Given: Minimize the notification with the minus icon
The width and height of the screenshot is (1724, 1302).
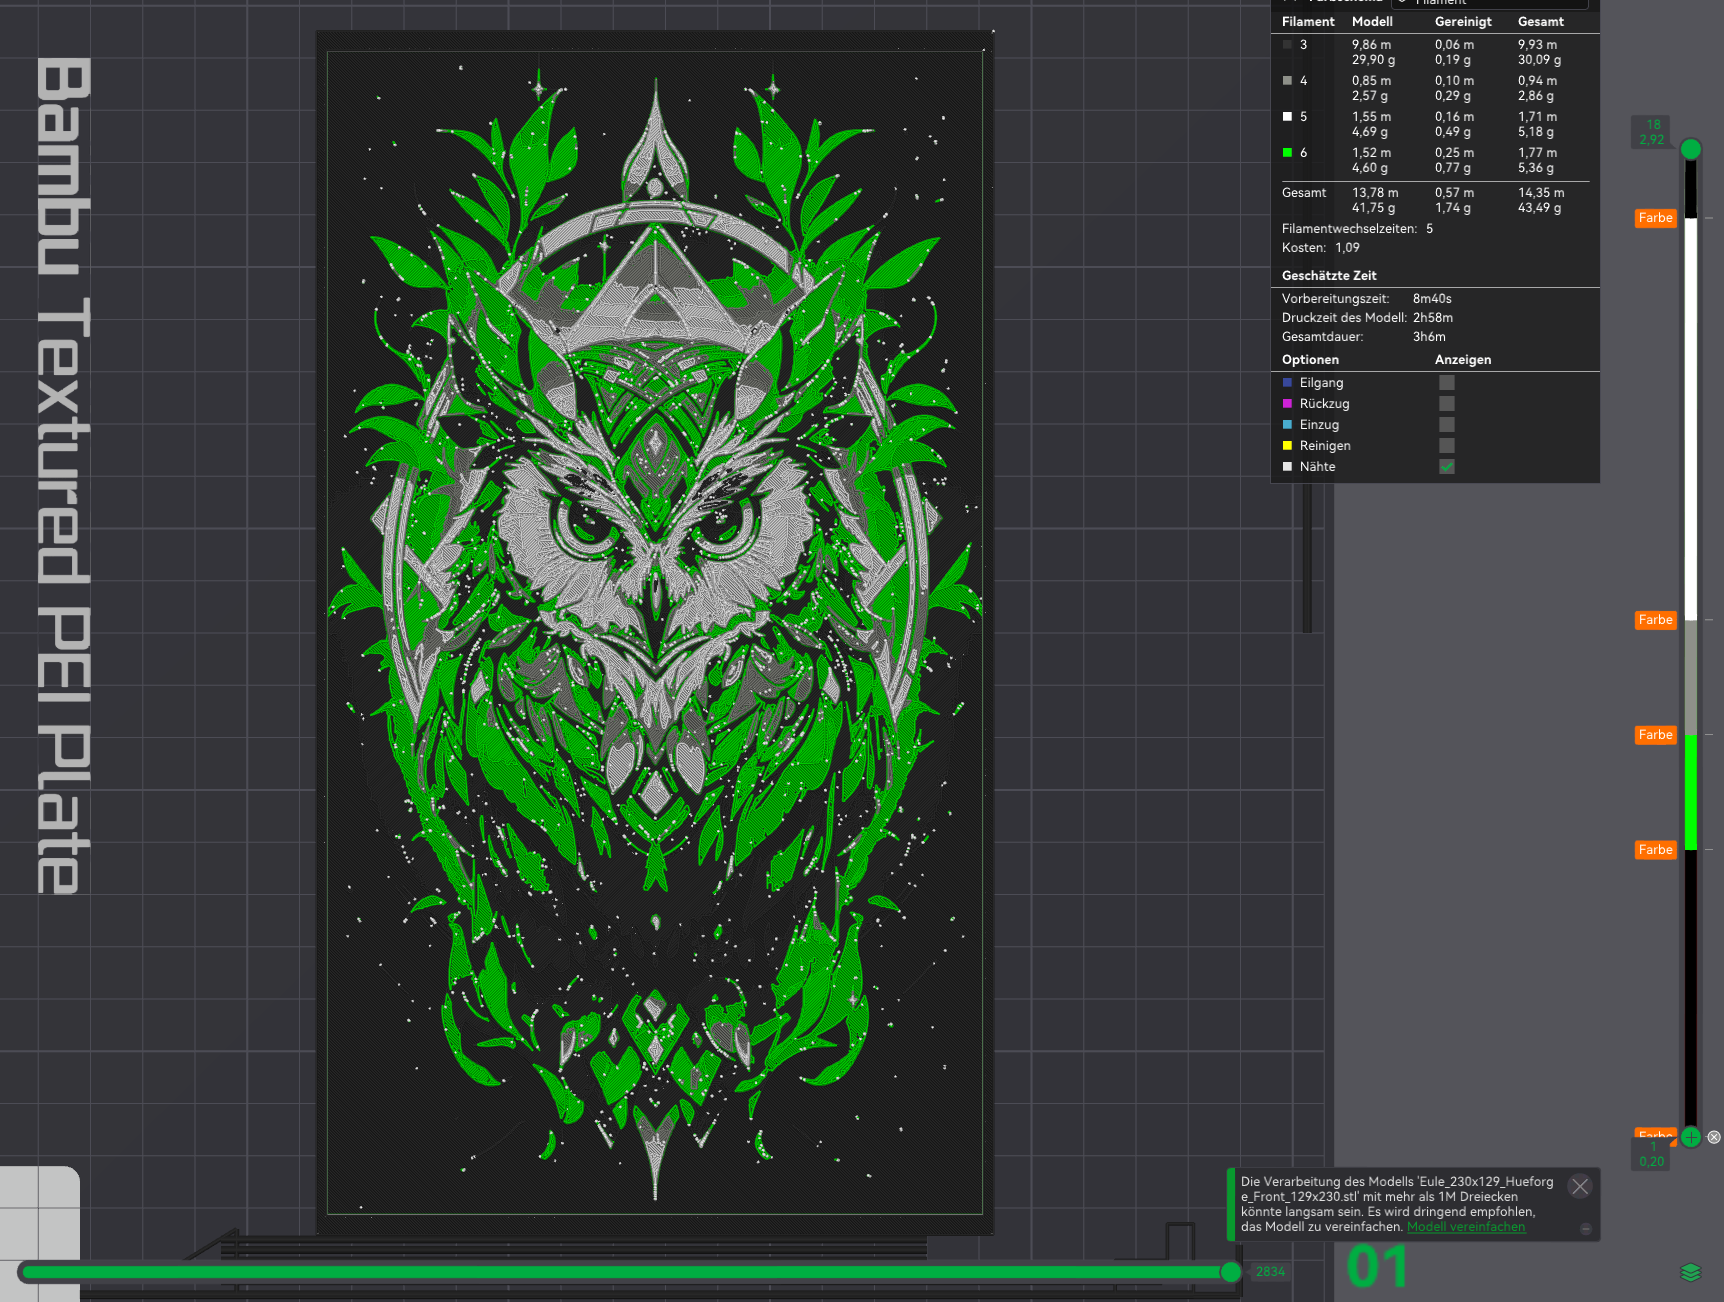Looking at the screenshot, I should (x=1585, y=1229).
